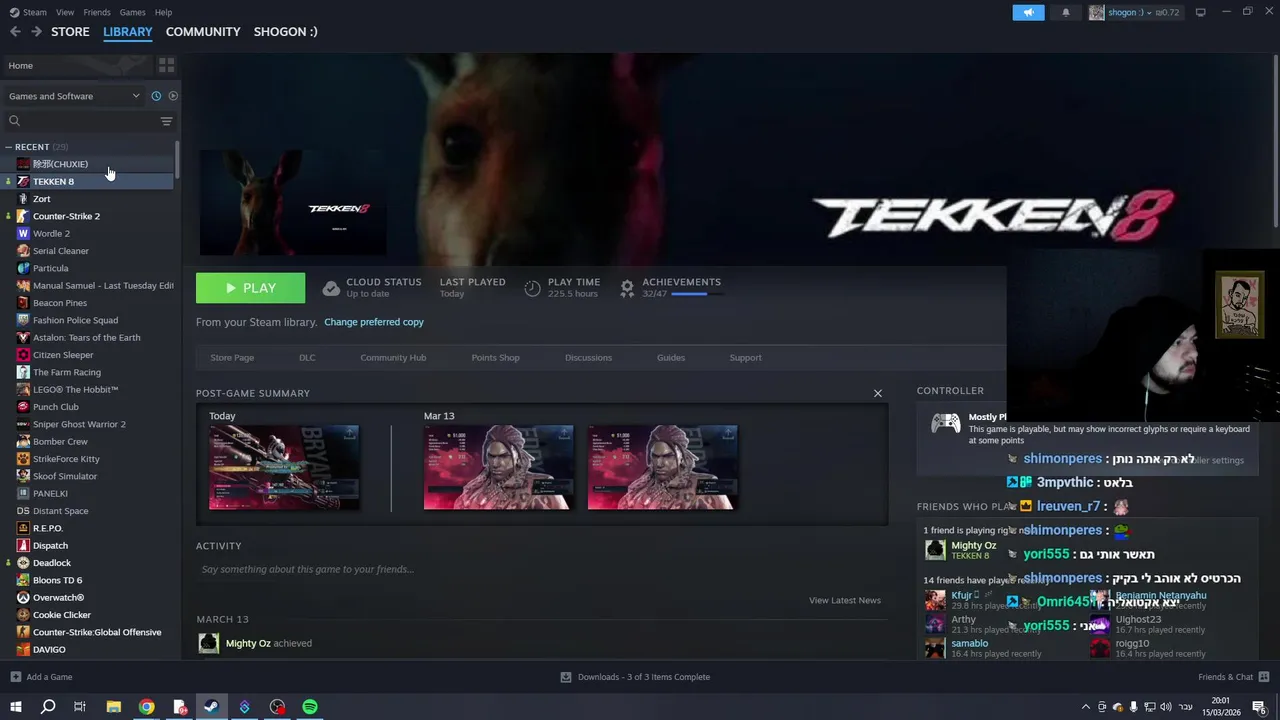Go to the COMMUNITY section

pyautogui.click(x=203, y=32)
